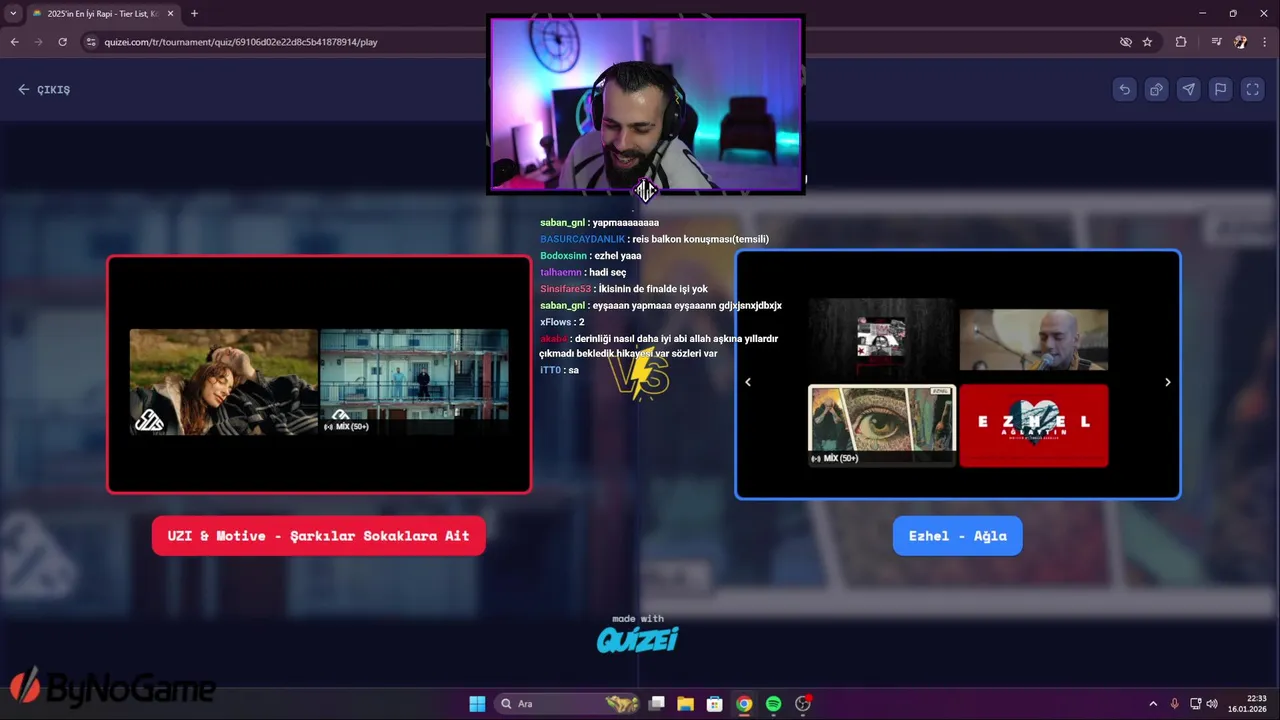
Task: Open the media control music icon
Action: 1216,42
